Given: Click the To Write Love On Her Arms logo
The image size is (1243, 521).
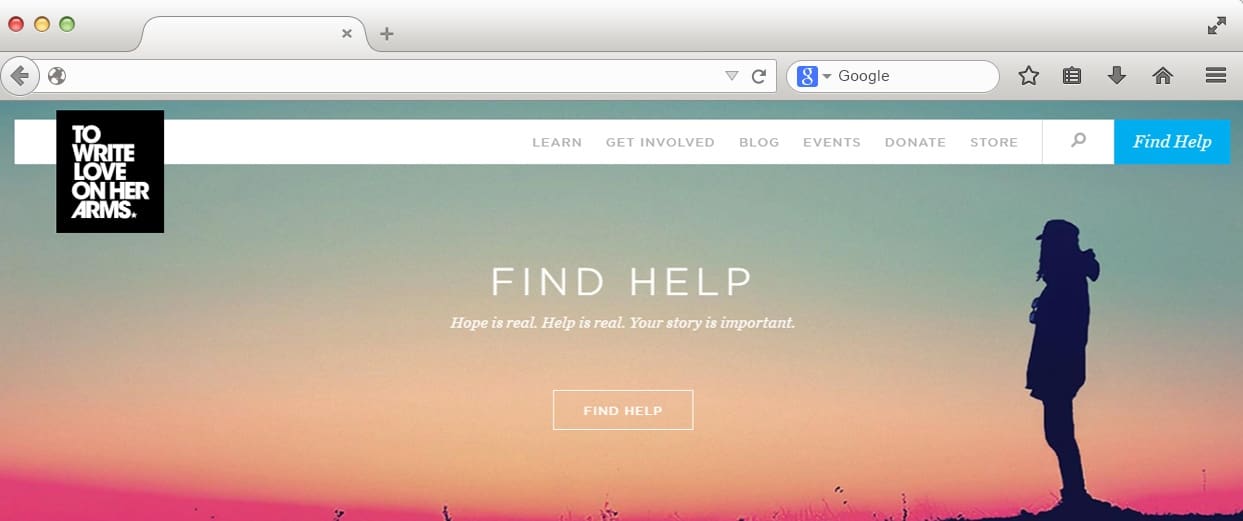Looking at the screenshot, I should [x=110, y=171].
